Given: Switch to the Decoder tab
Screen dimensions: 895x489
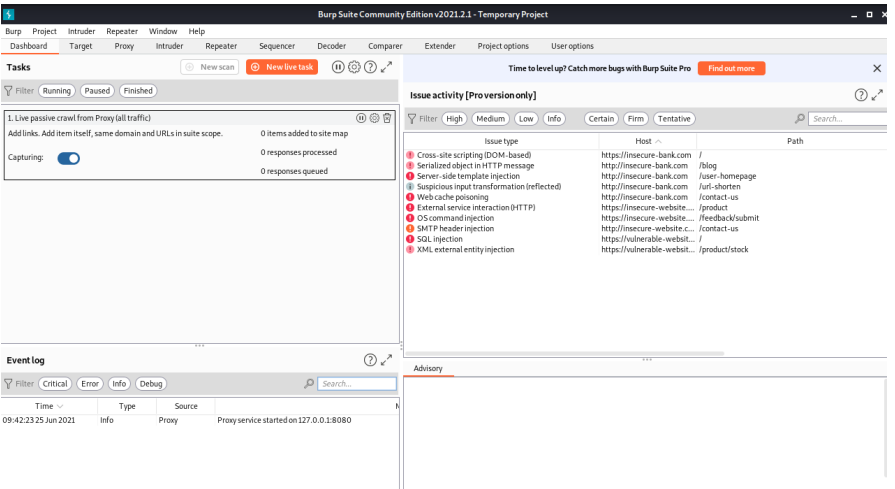Looking at the screenshot, I should [x=332, y=46].
